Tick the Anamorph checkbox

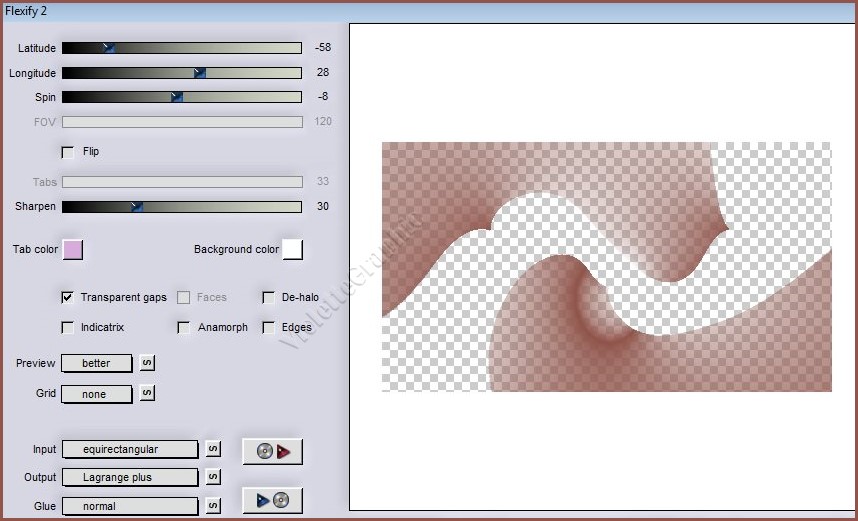[x=184, y=327]
